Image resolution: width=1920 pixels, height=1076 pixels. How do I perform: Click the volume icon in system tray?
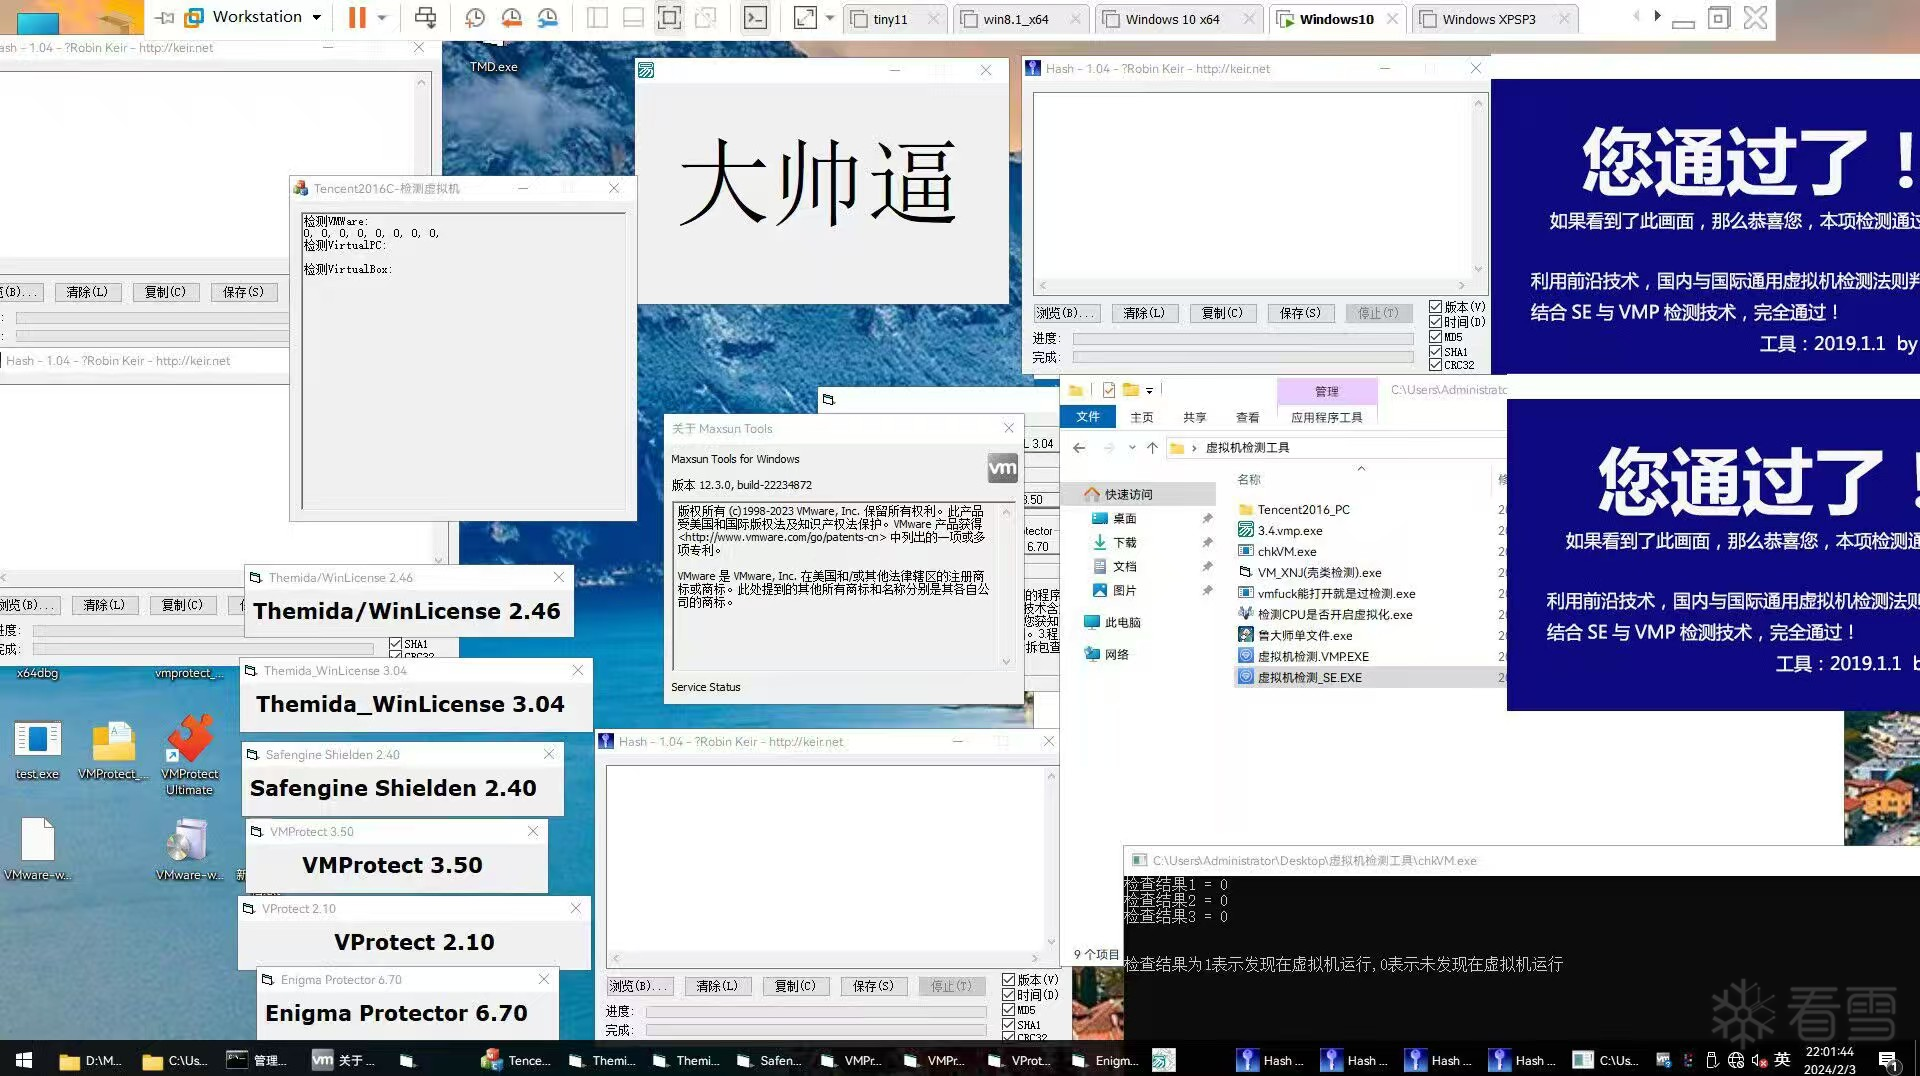(x=1759, y=1060)
